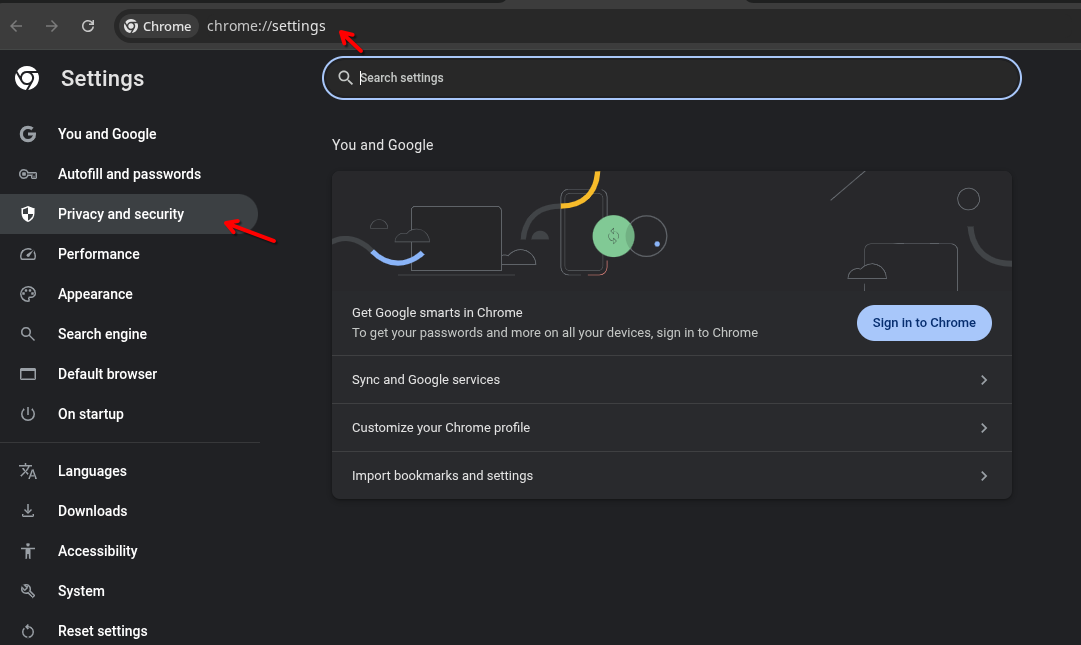Go to Privacy and security
The width and height of the screenshot is (1081, 645).
tap(129, 214)
